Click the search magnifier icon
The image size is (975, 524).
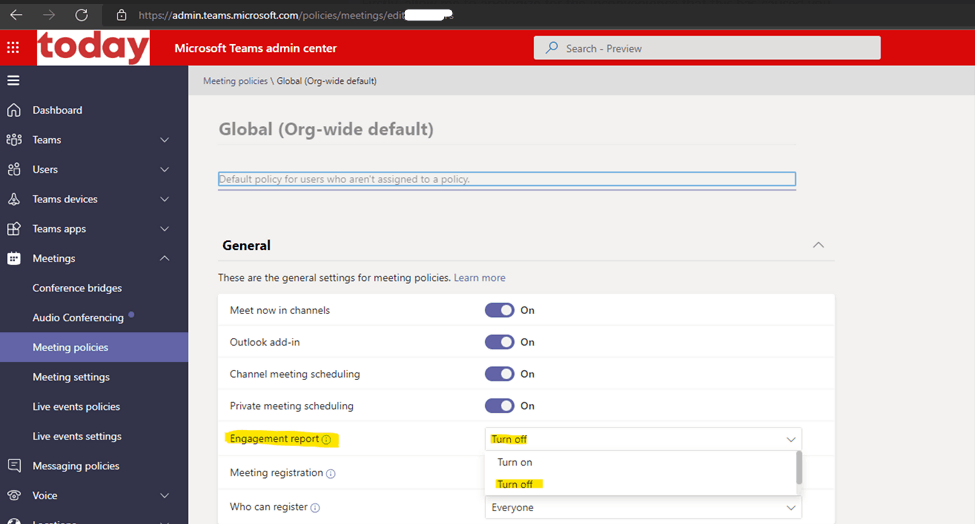[552, 48]
